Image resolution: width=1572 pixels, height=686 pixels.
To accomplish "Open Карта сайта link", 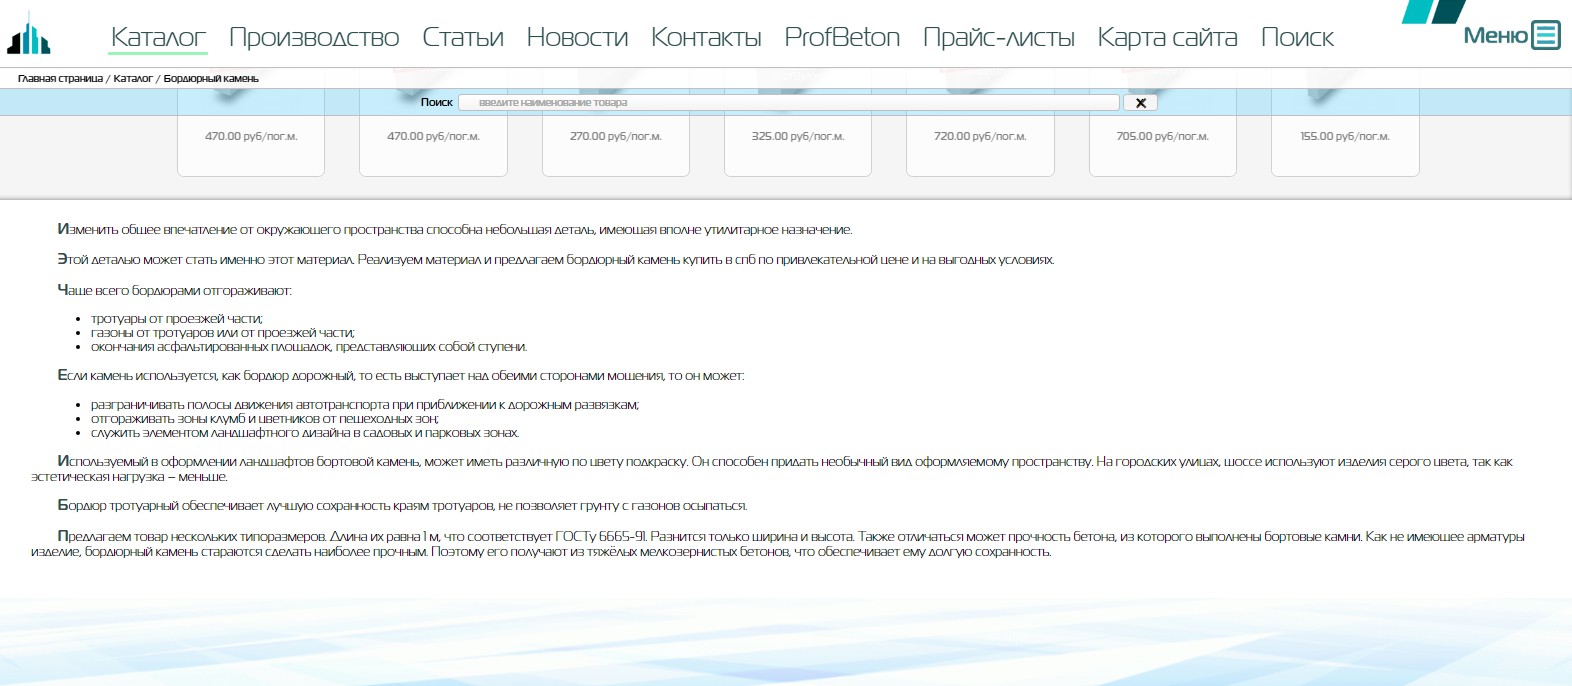I will tap(1167, 37).
